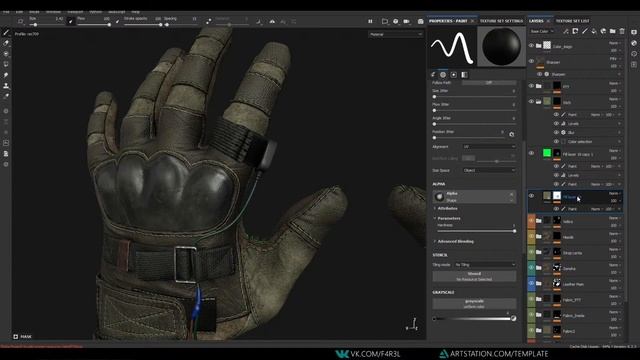The image size is (640, 360).
Task: Hide the Color_maps folder layer
Action: 531,46
